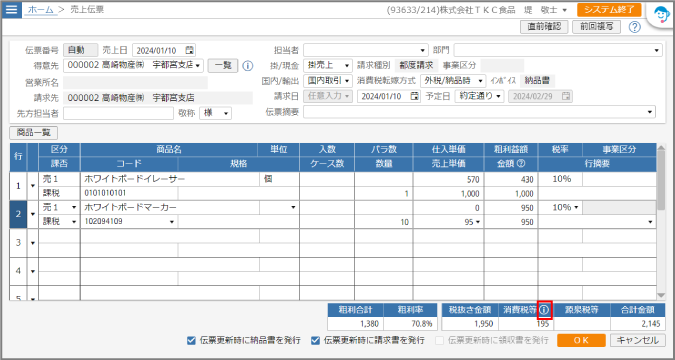The height and width of the screenshot is (360, 675).
Task: Confirm the slip with OK button
Action: click(581, 341)
